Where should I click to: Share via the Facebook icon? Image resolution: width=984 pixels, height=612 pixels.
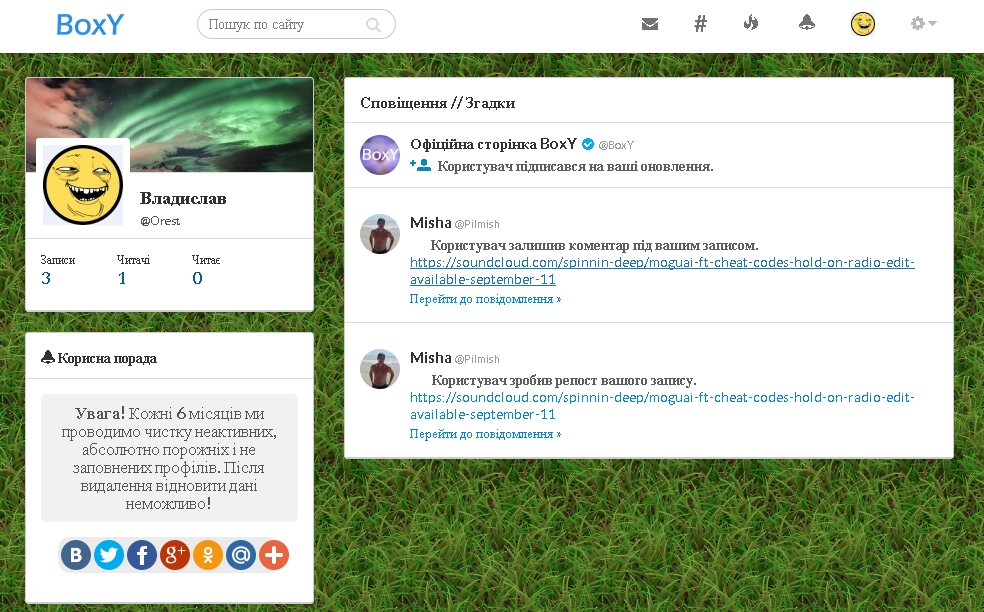click(x=142, y=555)
